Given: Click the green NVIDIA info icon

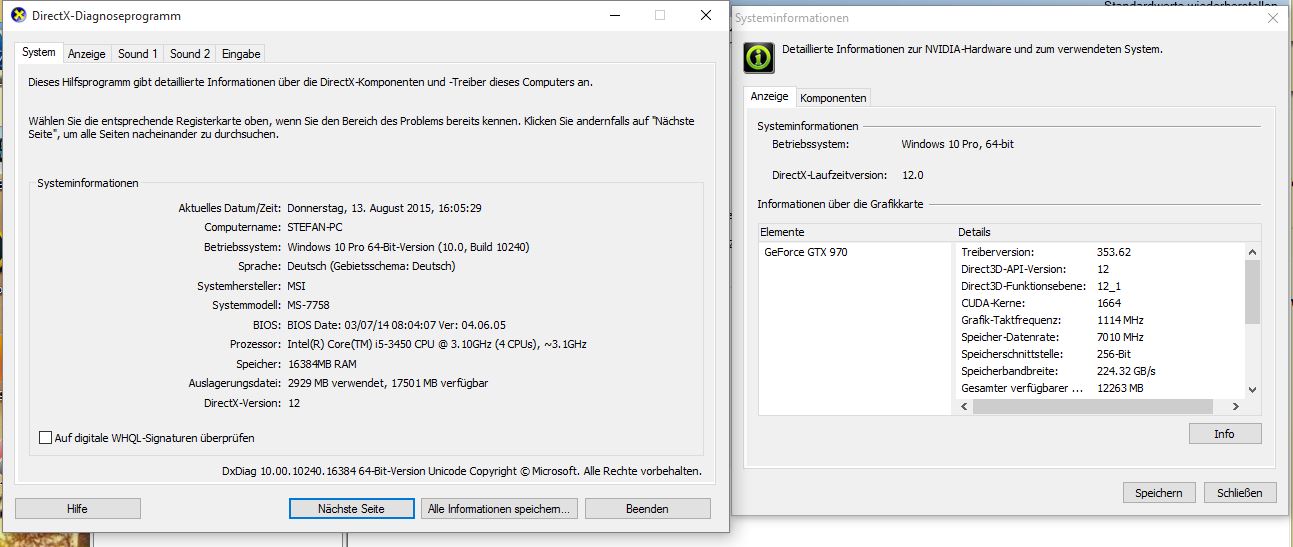Looking at the screenshot, I should tap(759, 57).
